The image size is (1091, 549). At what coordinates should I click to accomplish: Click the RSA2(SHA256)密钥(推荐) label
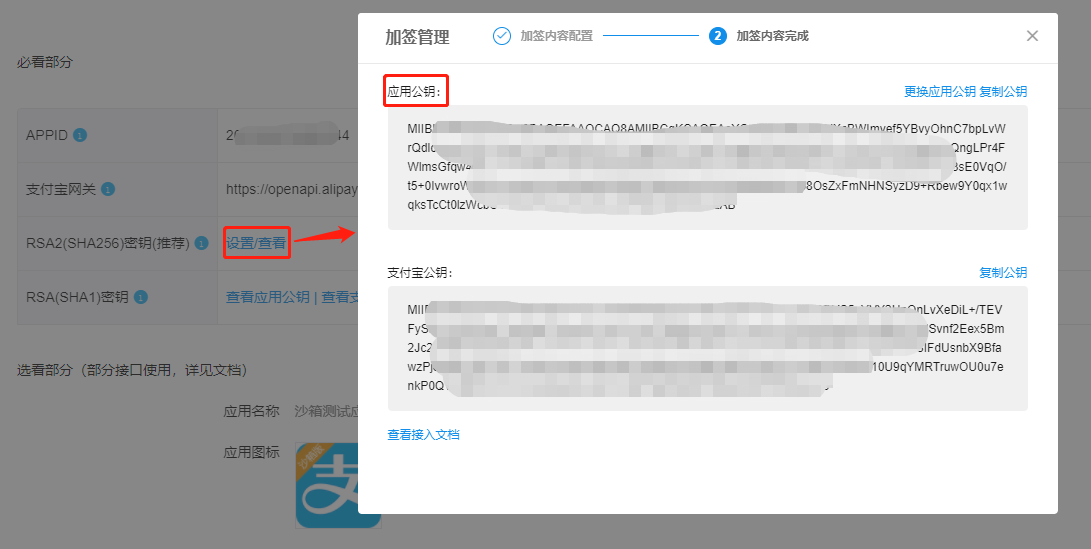[108, 244]
